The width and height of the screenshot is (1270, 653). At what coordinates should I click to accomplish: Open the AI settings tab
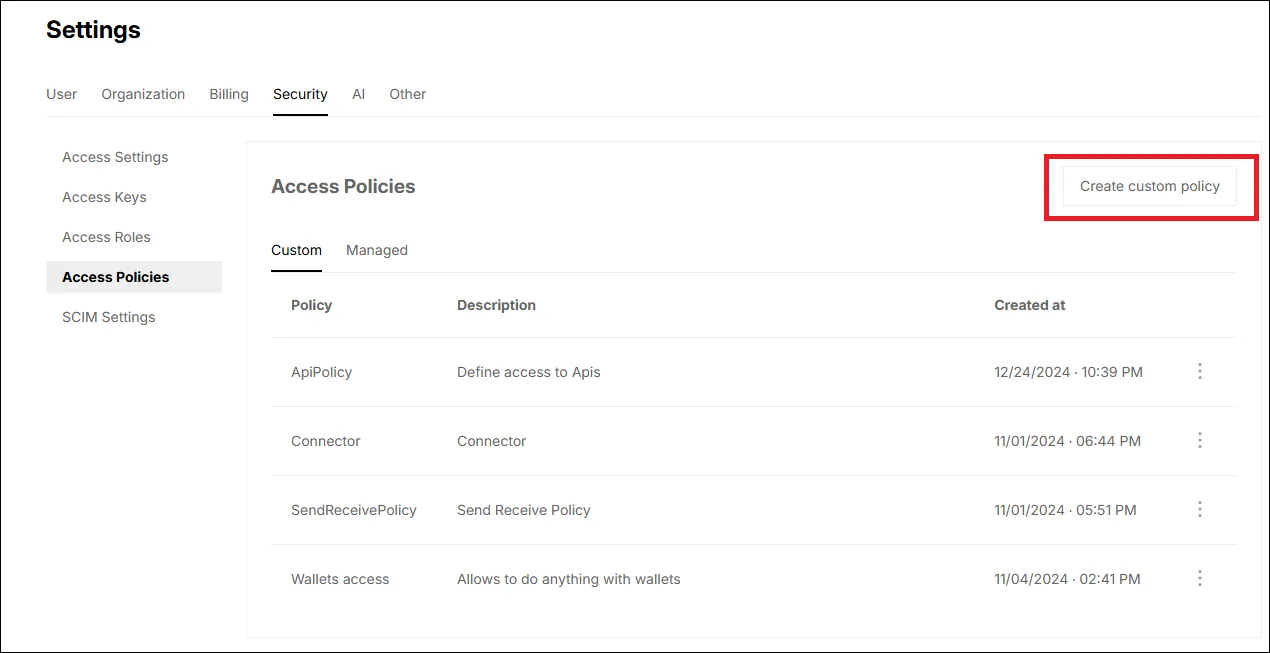358,94
